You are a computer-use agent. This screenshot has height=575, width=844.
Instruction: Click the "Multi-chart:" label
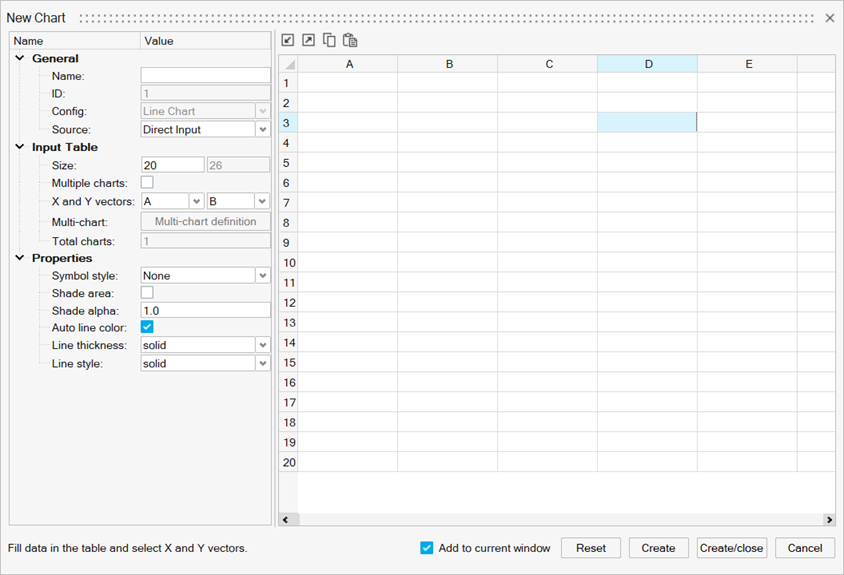[79, 222]
